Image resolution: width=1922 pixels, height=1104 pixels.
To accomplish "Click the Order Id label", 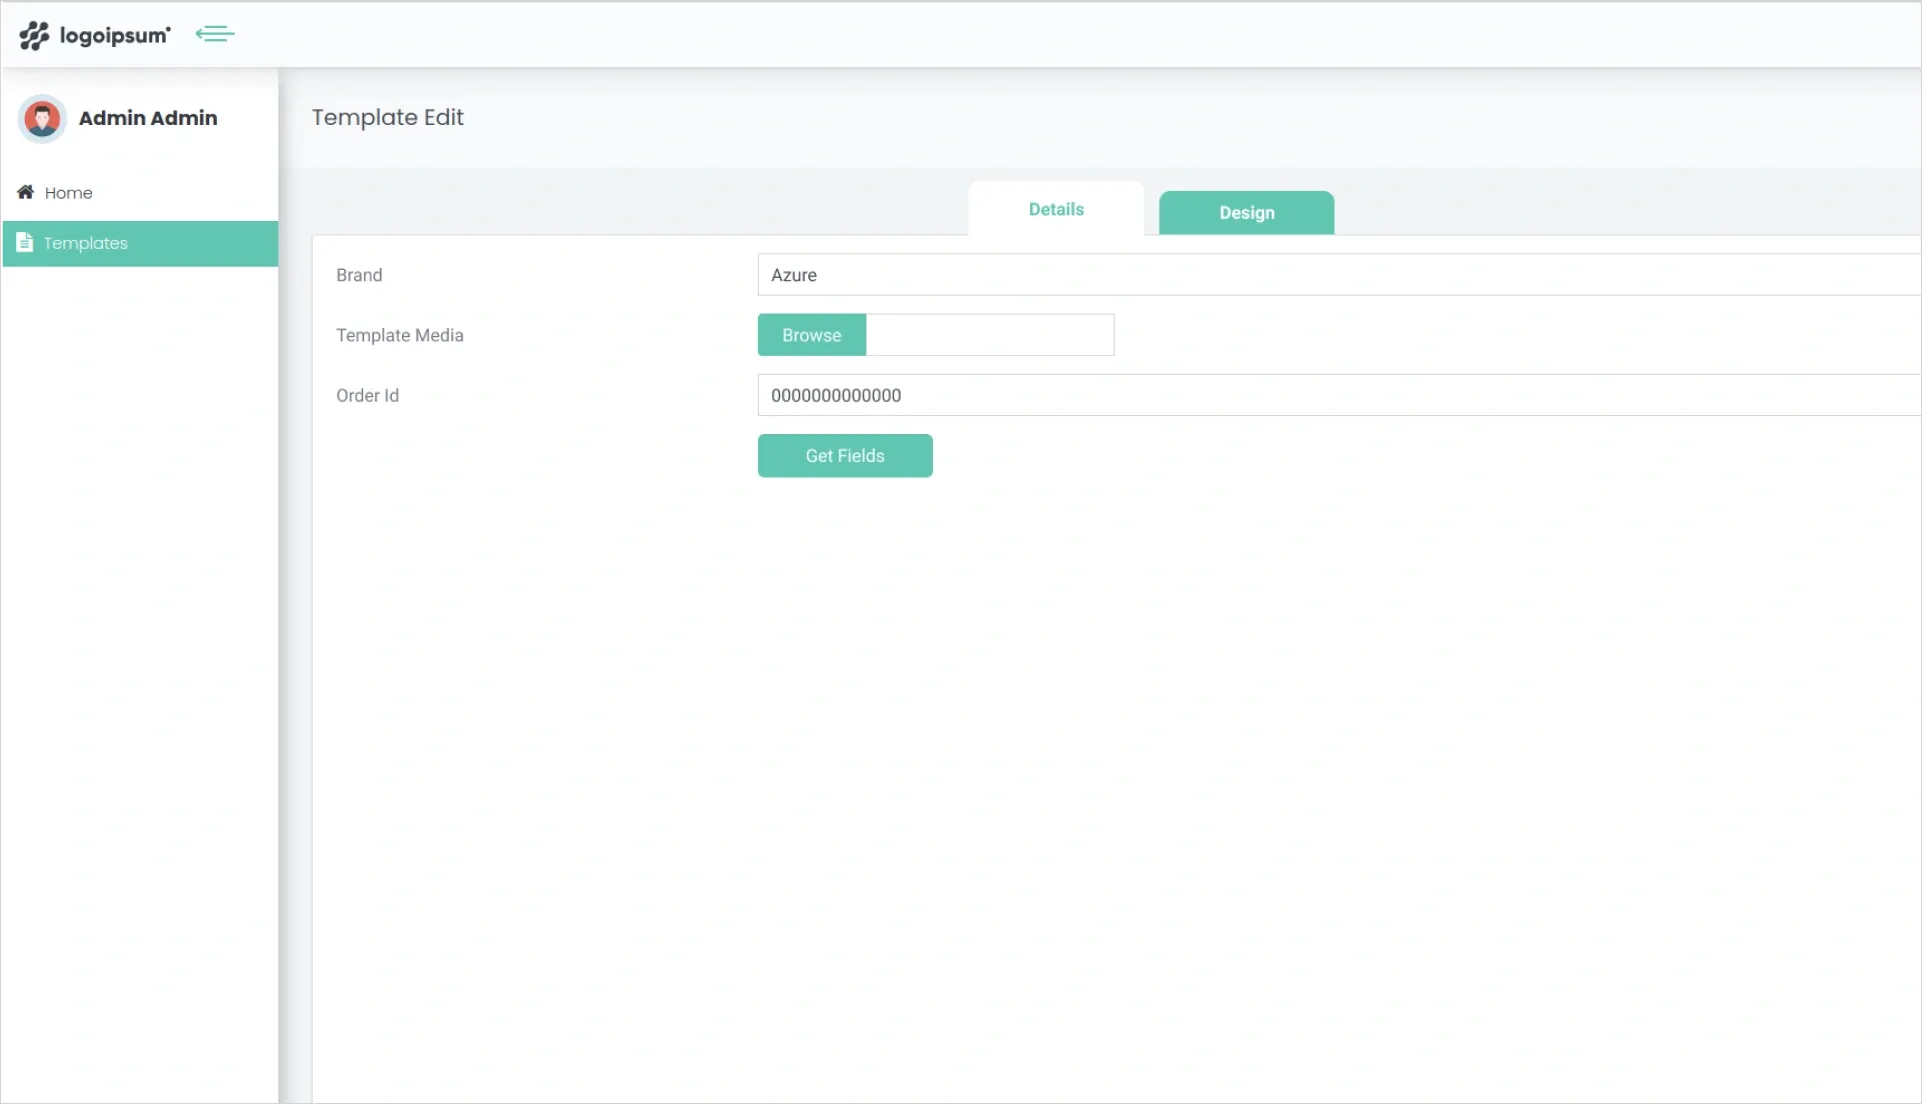I will 367,395.
